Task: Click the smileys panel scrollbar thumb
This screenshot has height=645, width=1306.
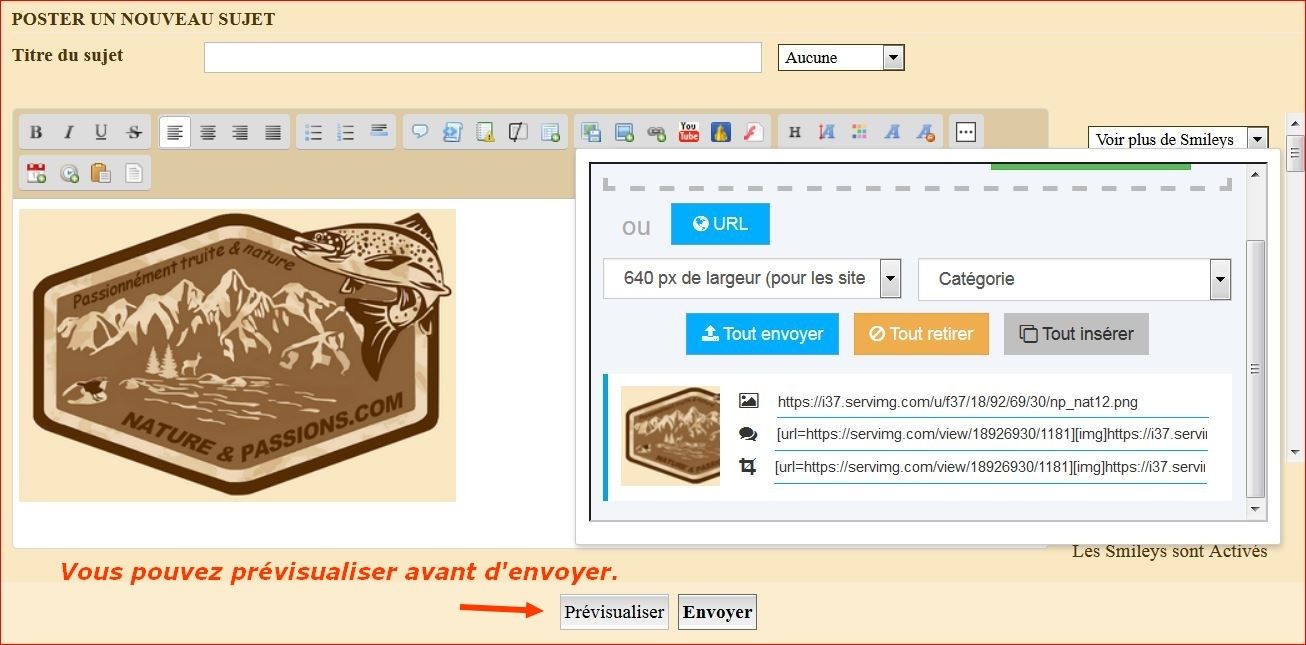Action: (1296, 154)
